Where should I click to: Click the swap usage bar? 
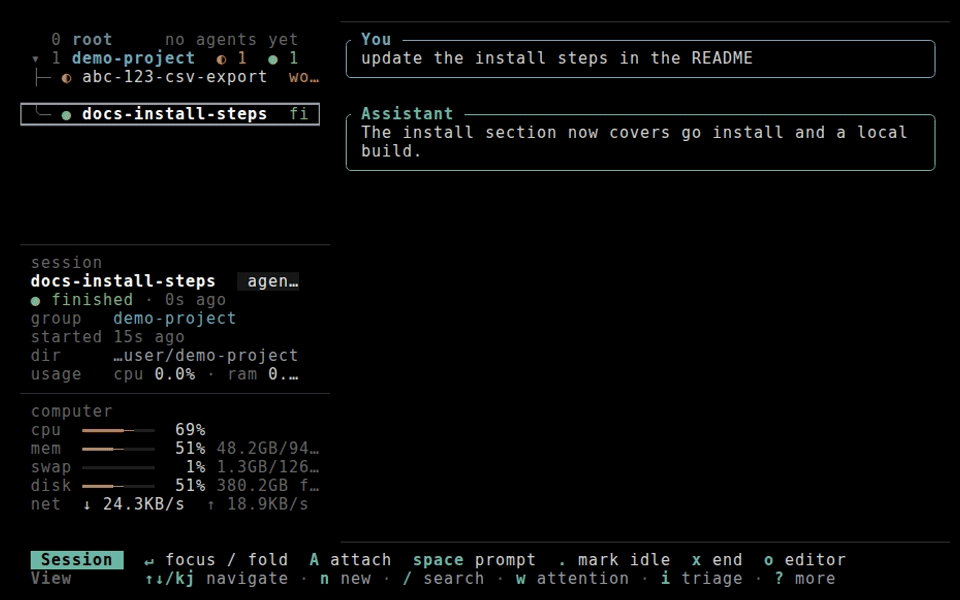[118, 468]
